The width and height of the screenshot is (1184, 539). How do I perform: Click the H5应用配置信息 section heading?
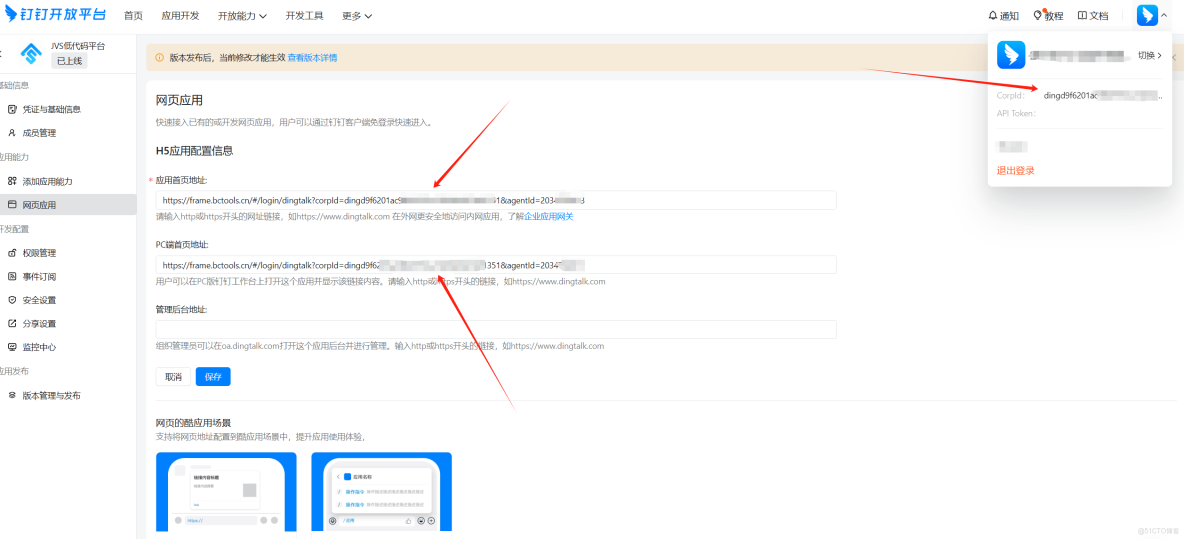[194, 150]
